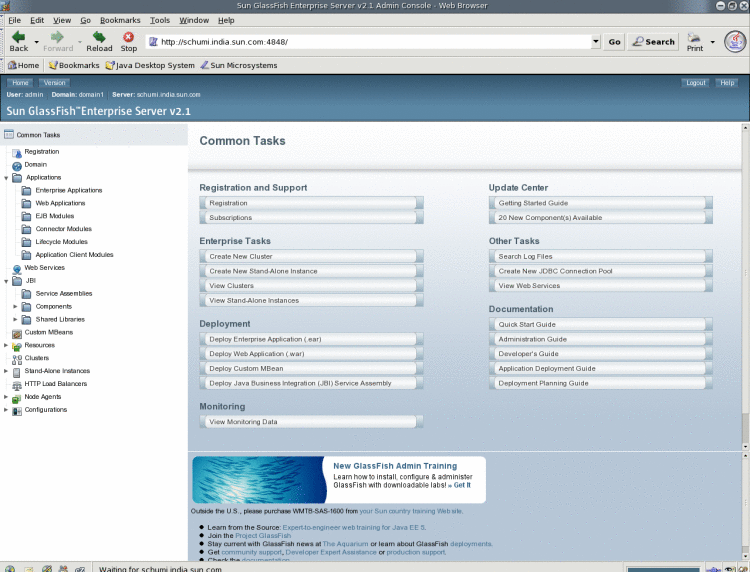The height and width of the screenshot is (572, 750).
Task: Open the Window menu
Action: click(194, 20)
